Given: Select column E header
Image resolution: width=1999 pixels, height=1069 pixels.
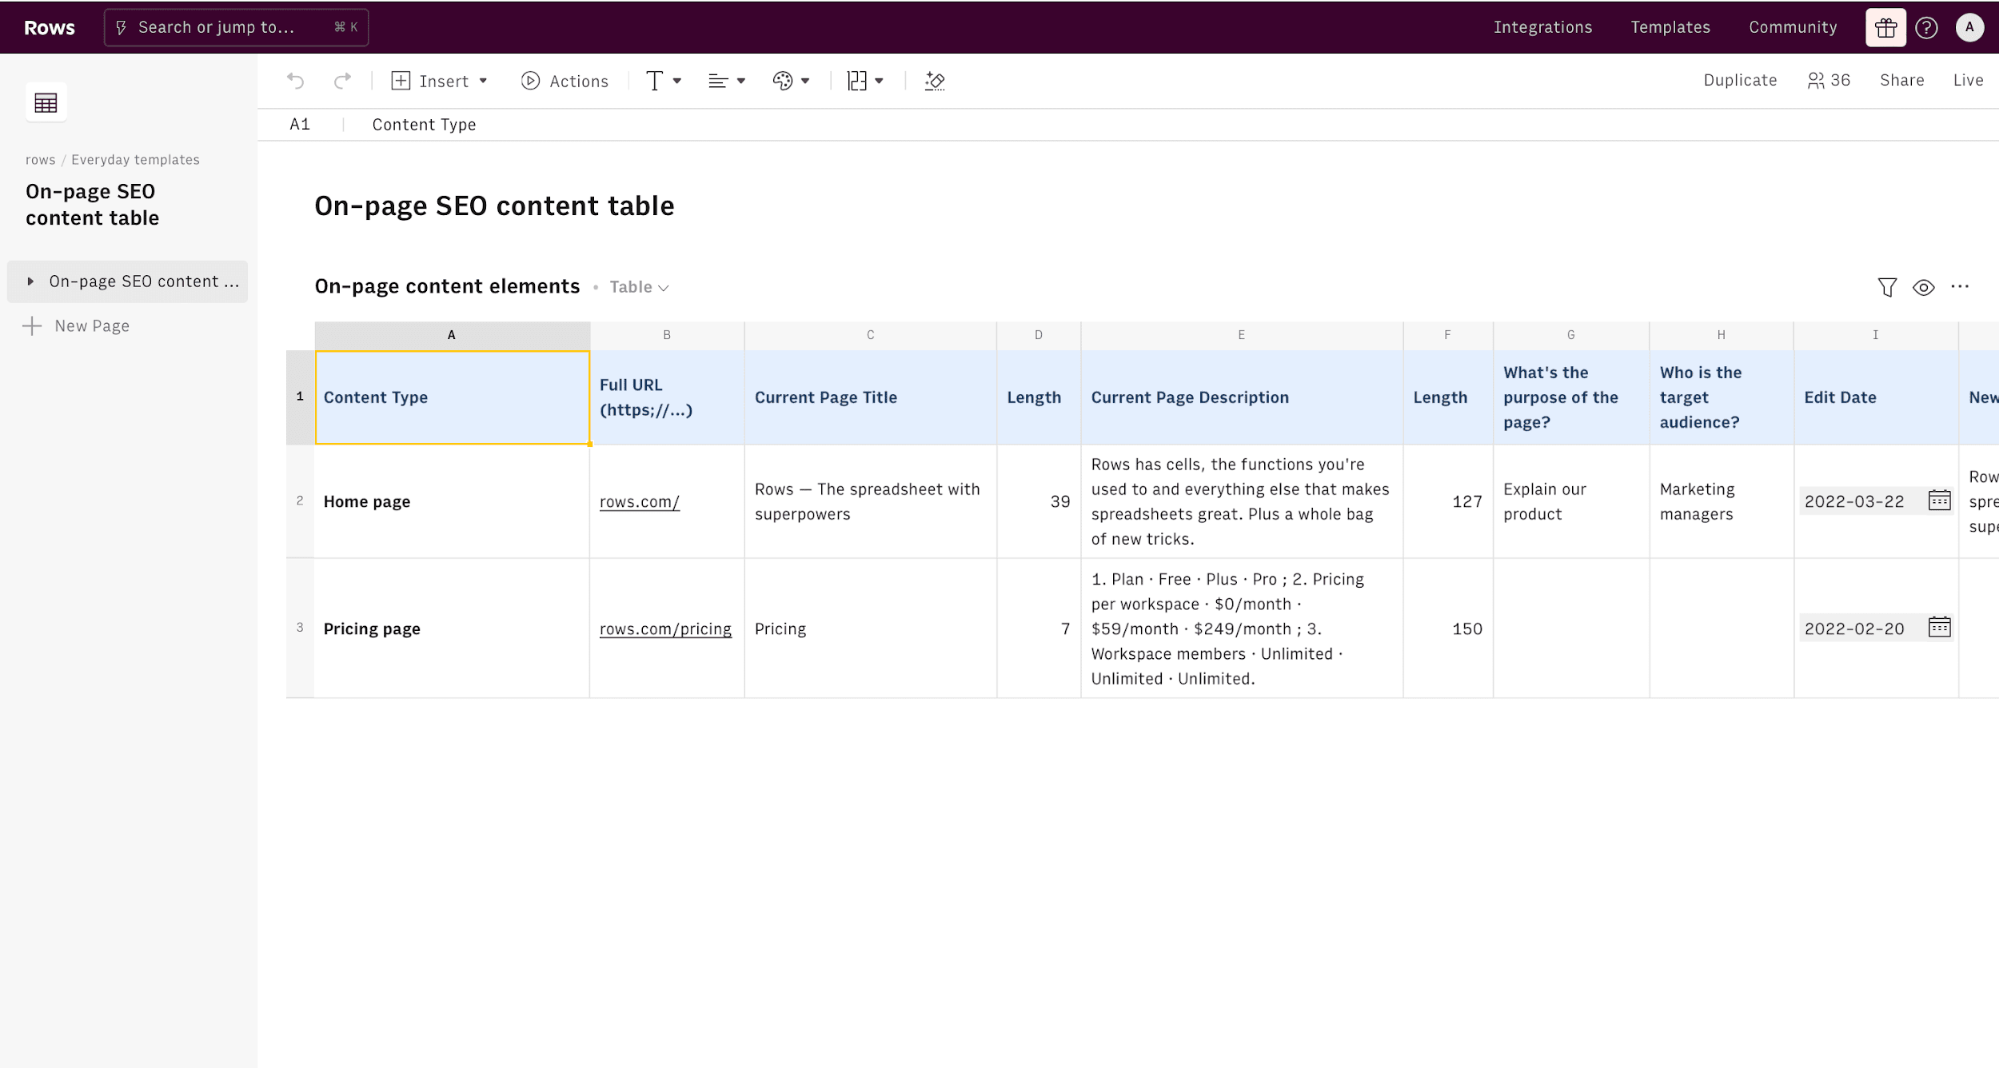Looking at the screenshot, I should (1241, 335).
